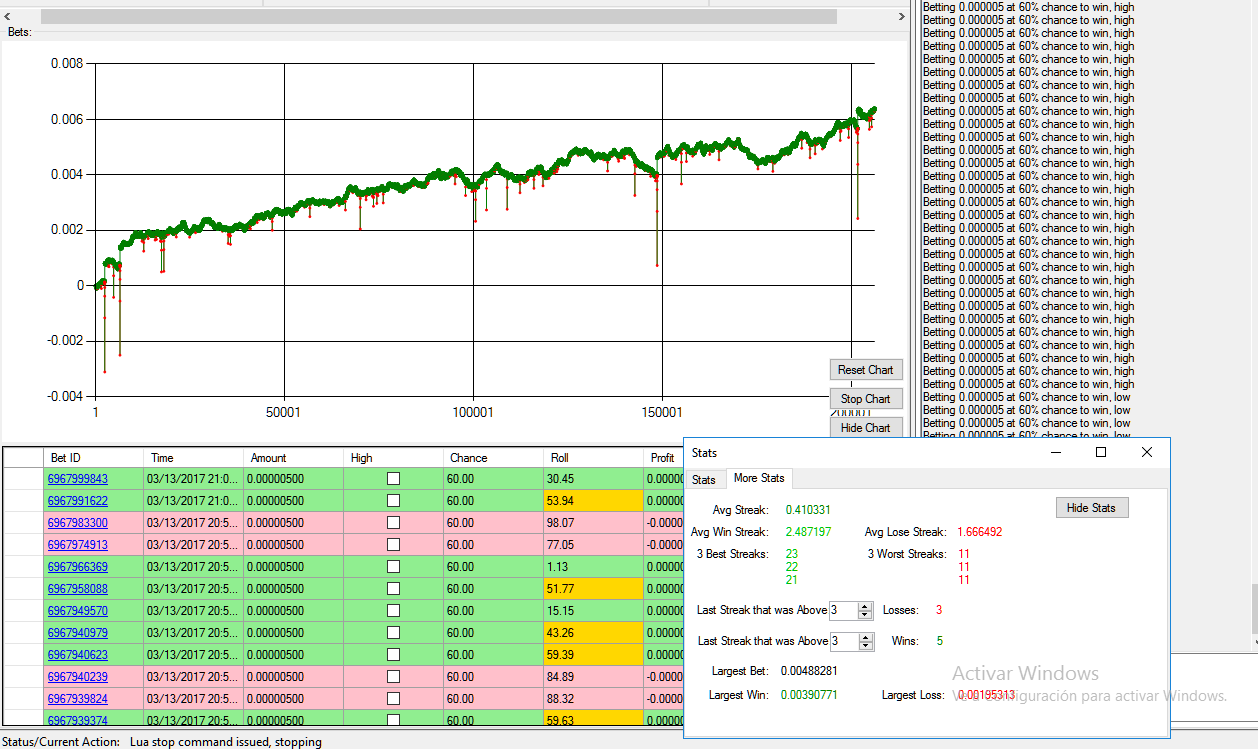Screen dimensions: 1258x749
Task: Toggle High checkbox for bet 6967991622
Action: (393, 501)
